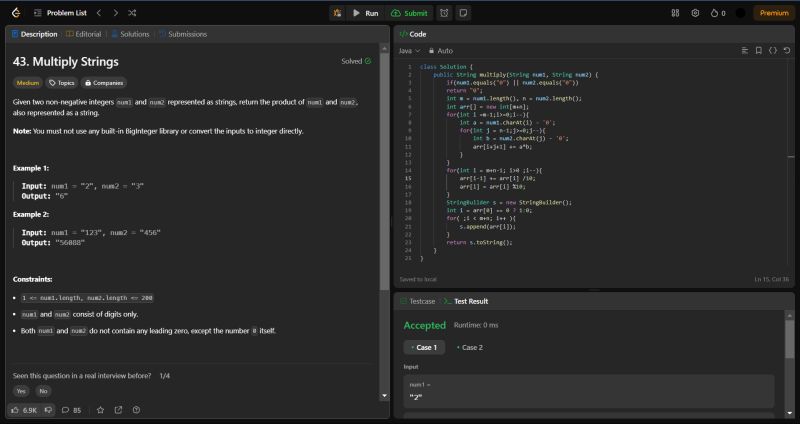The image size is (800, 424).
Task: Expand the Companies tag
Action: (x=102, y=83)
